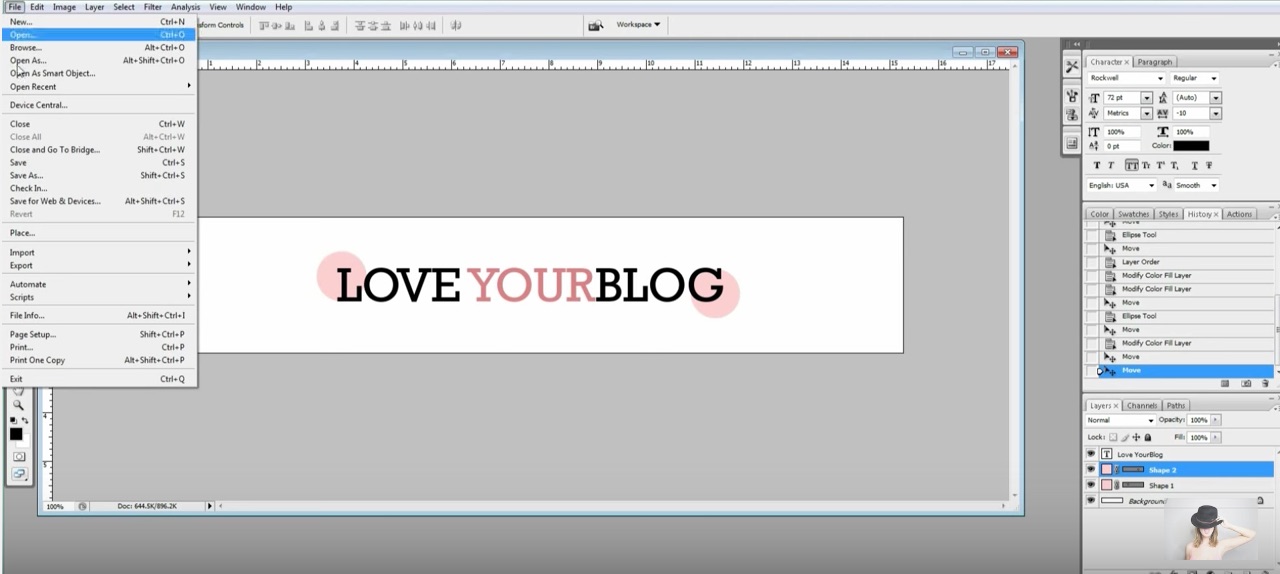Click the History panel trash icon
Screen dimensions: 1280x574
click(1265, 384)
